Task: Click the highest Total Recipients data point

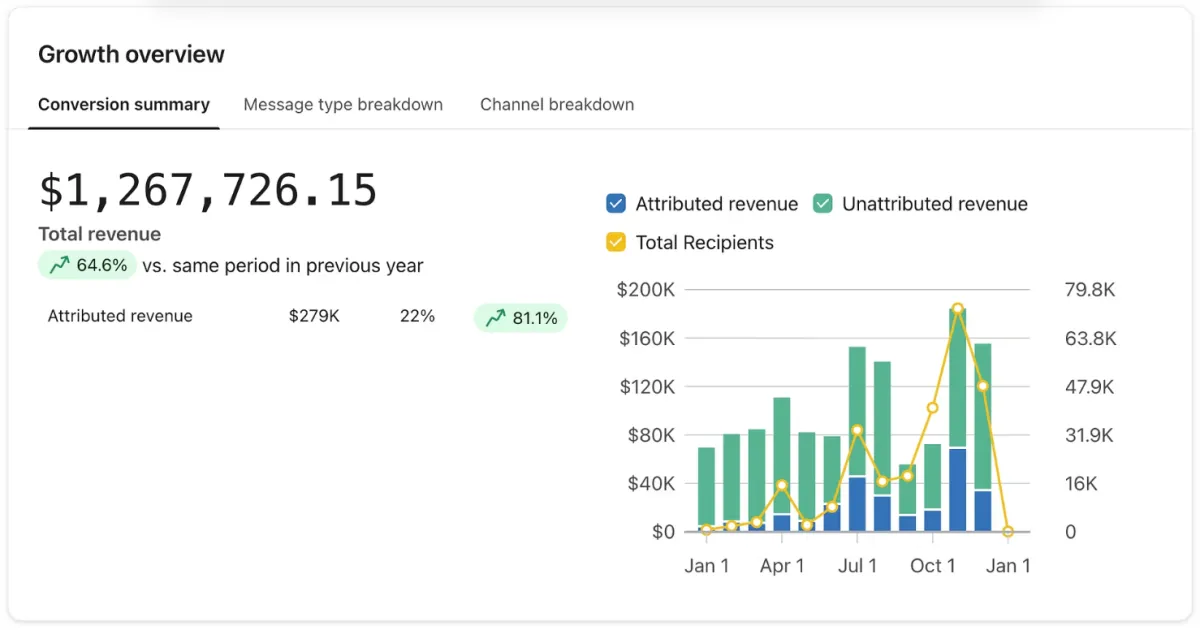Action: [x=958, y=310]
